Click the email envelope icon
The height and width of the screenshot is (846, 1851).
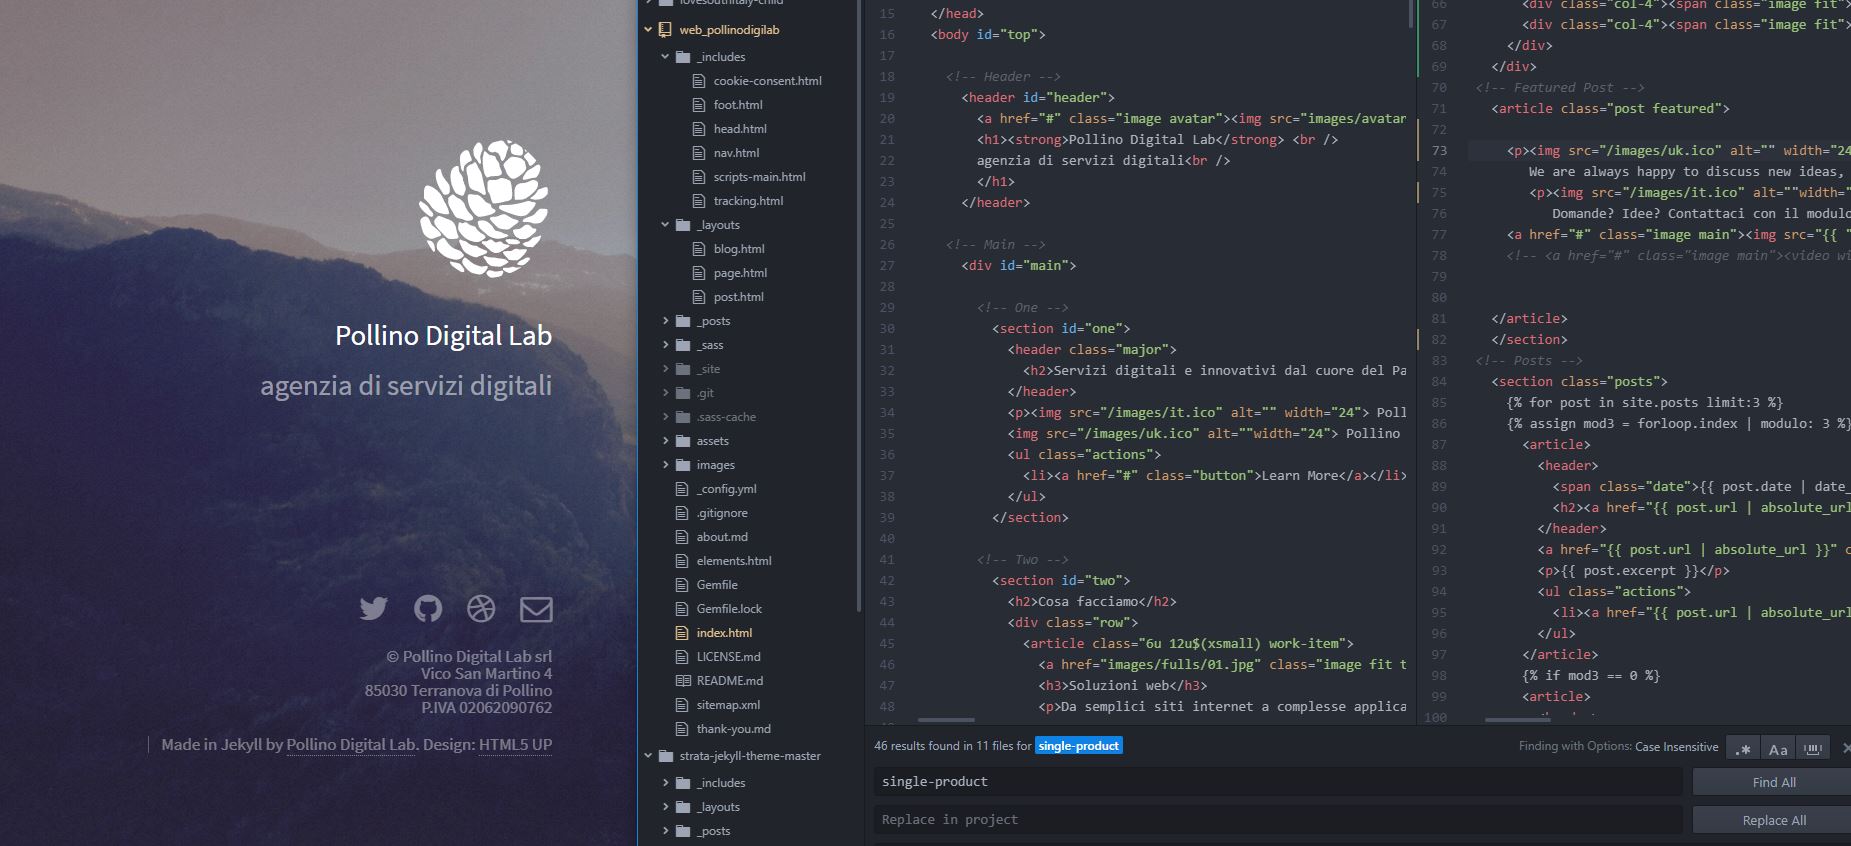click(x=536, y=609)
